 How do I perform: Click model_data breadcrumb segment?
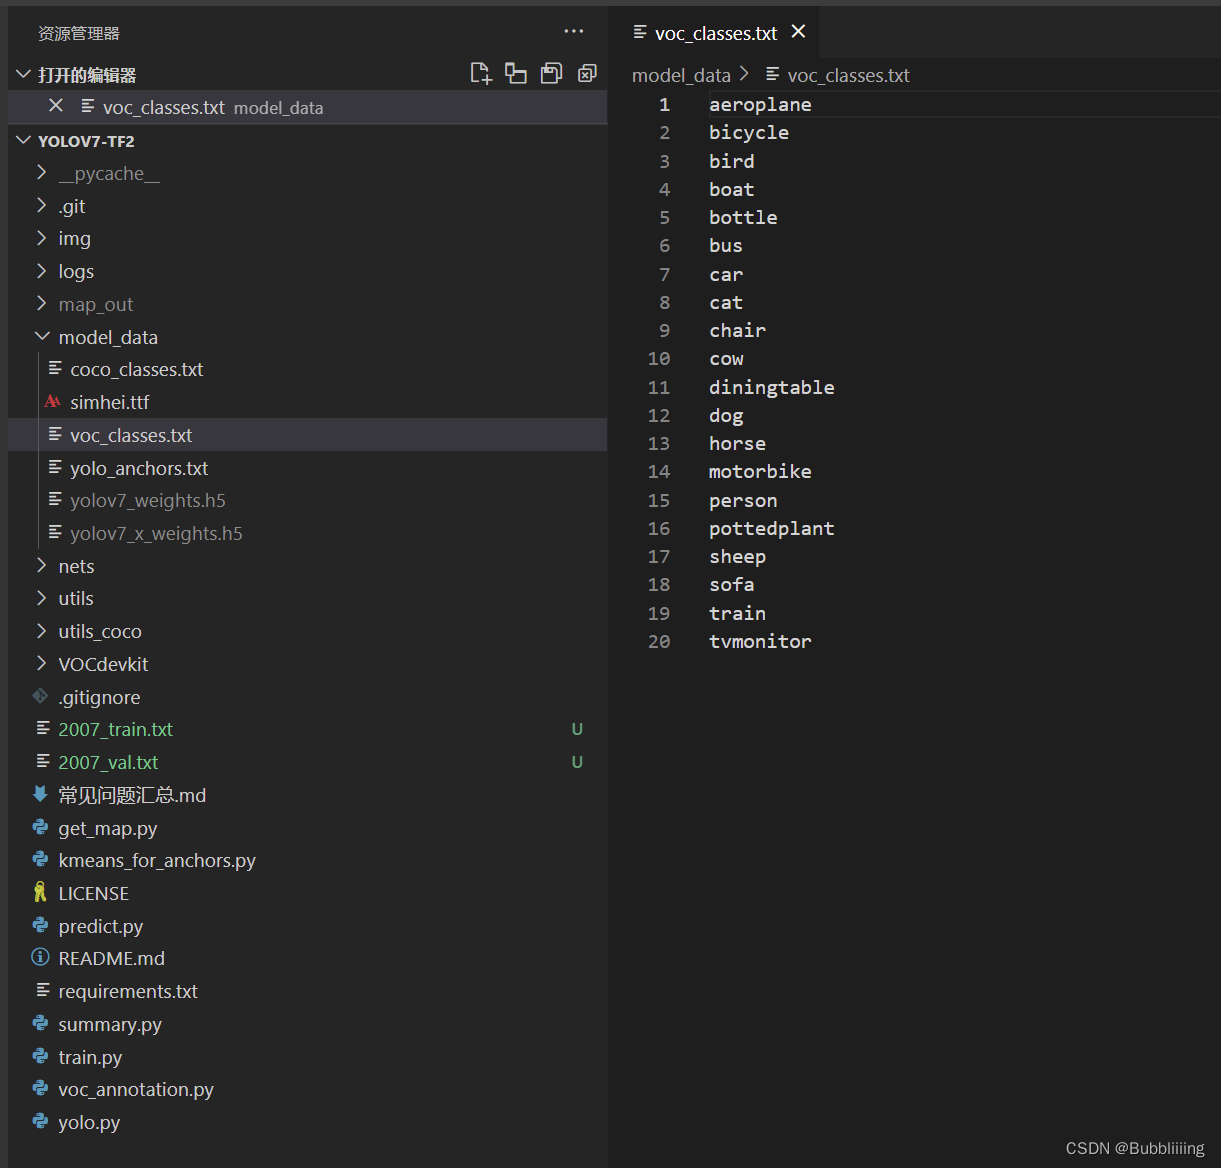pyautogui.click(x=681, y=75)
